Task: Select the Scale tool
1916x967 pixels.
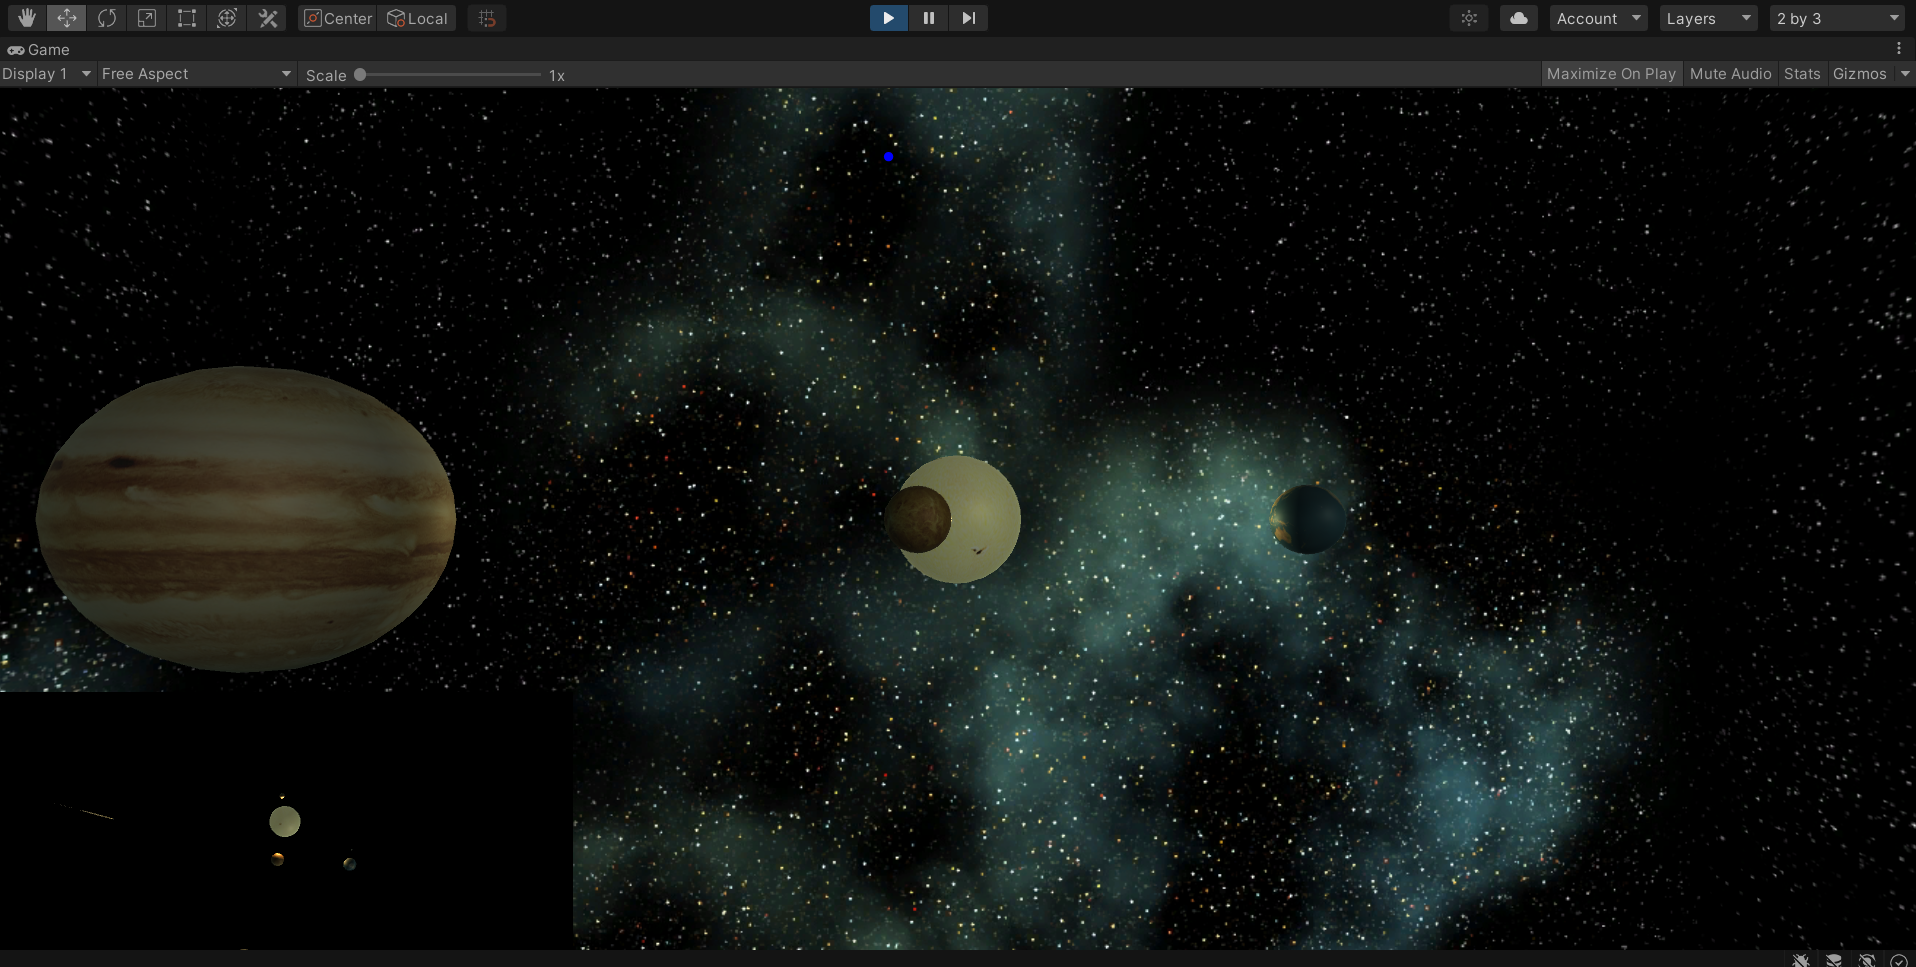Action: pos(146,18)
